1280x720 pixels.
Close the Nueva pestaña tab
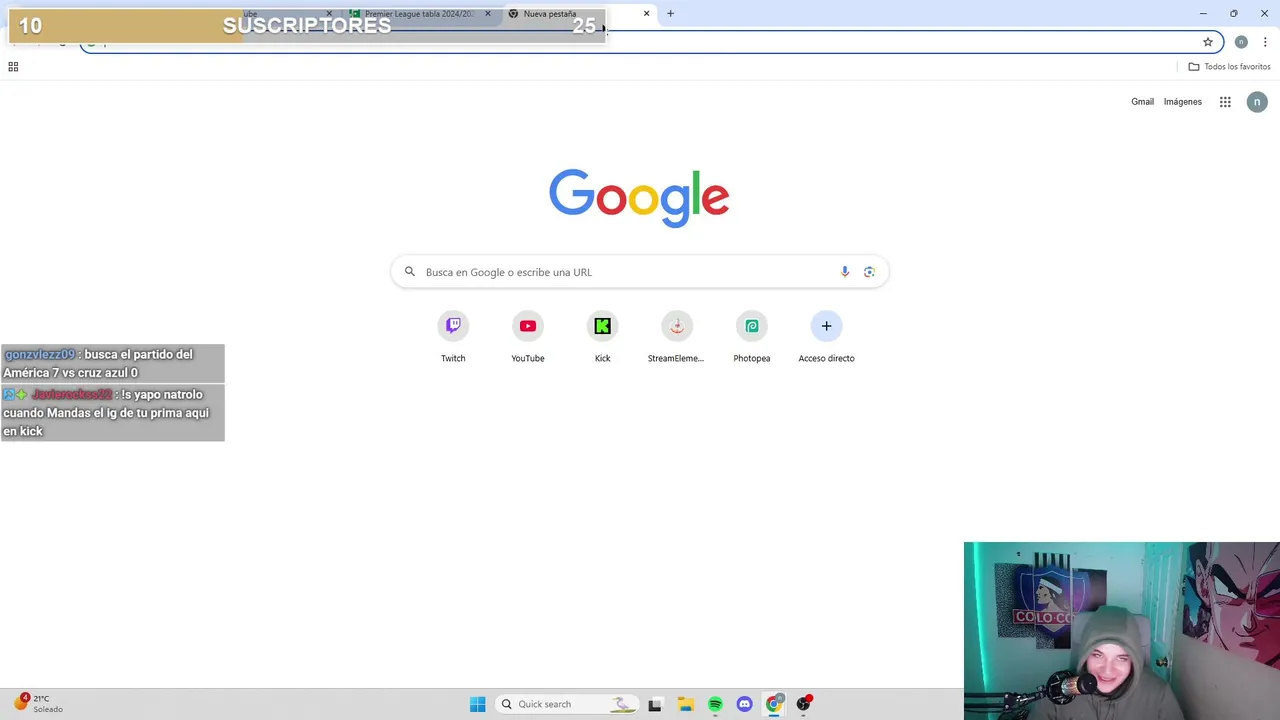[x=646, y=14]
